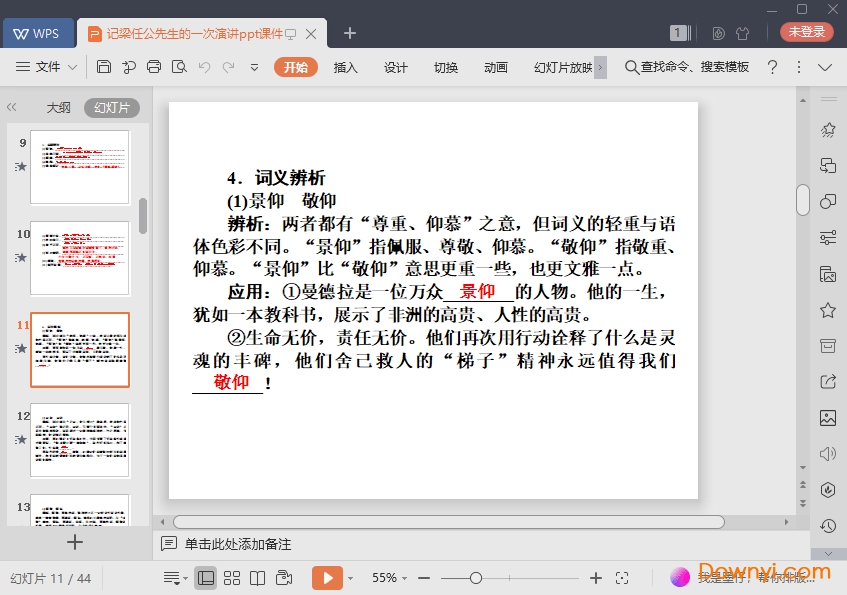Click the print icon

point(153,67)
